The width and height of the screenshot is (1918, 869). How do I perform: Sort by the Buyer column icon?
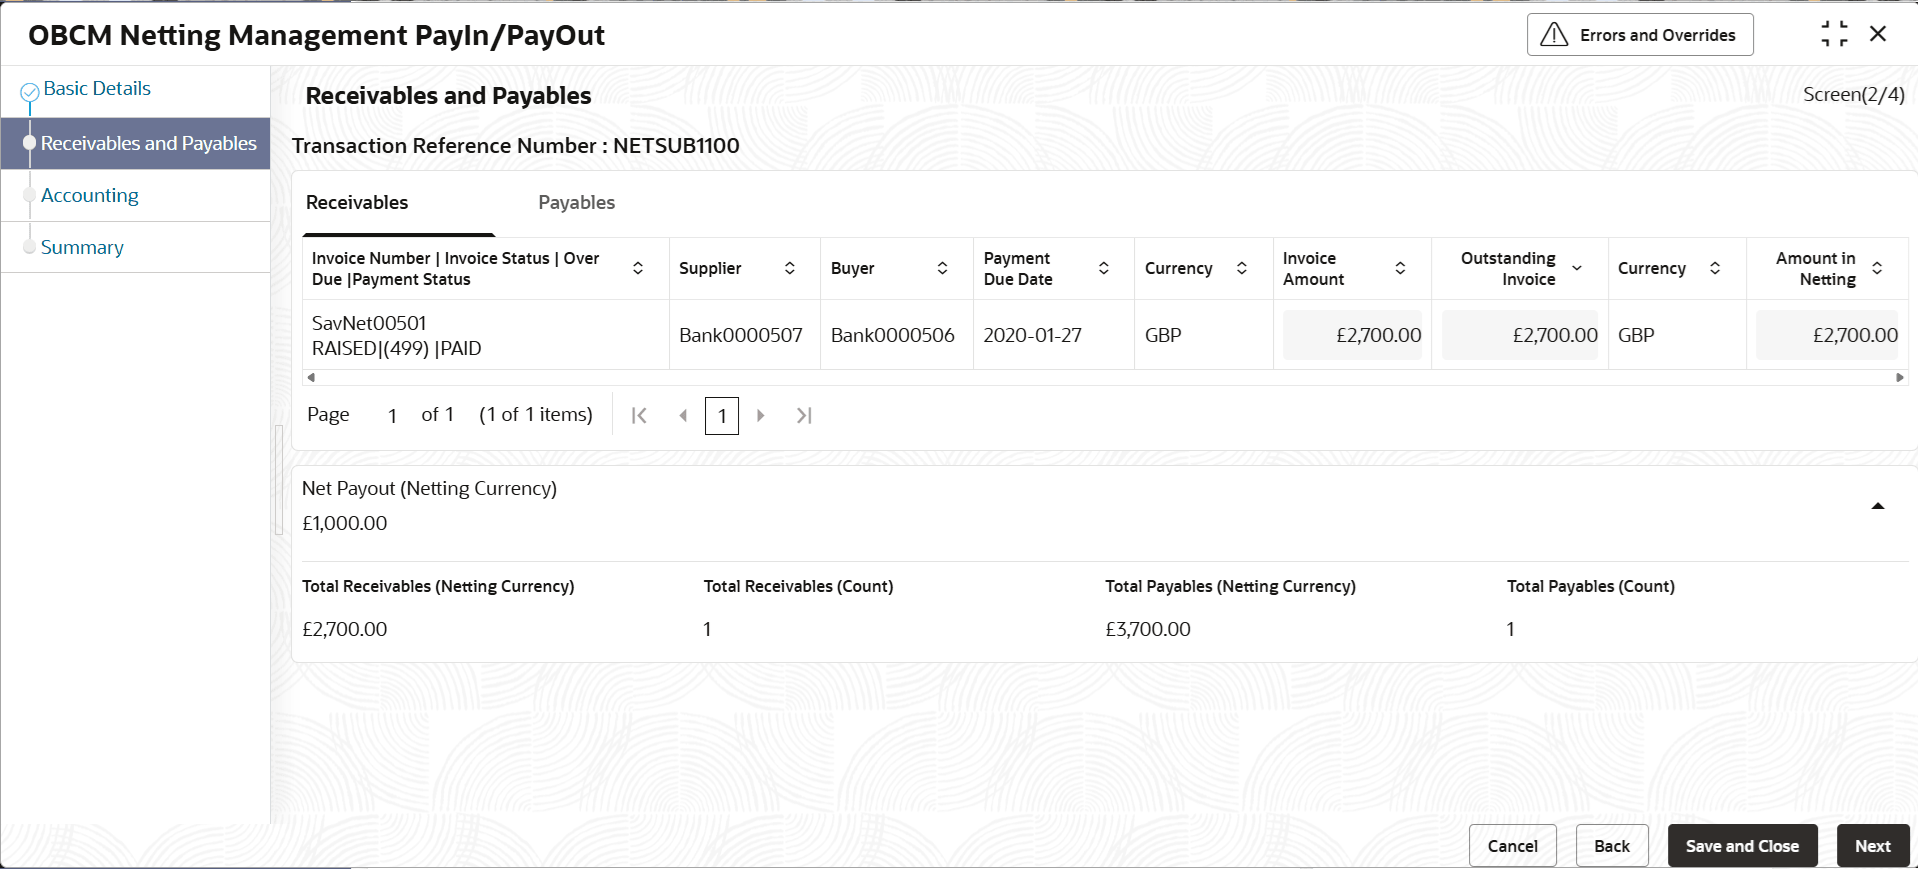coord(942,268)
